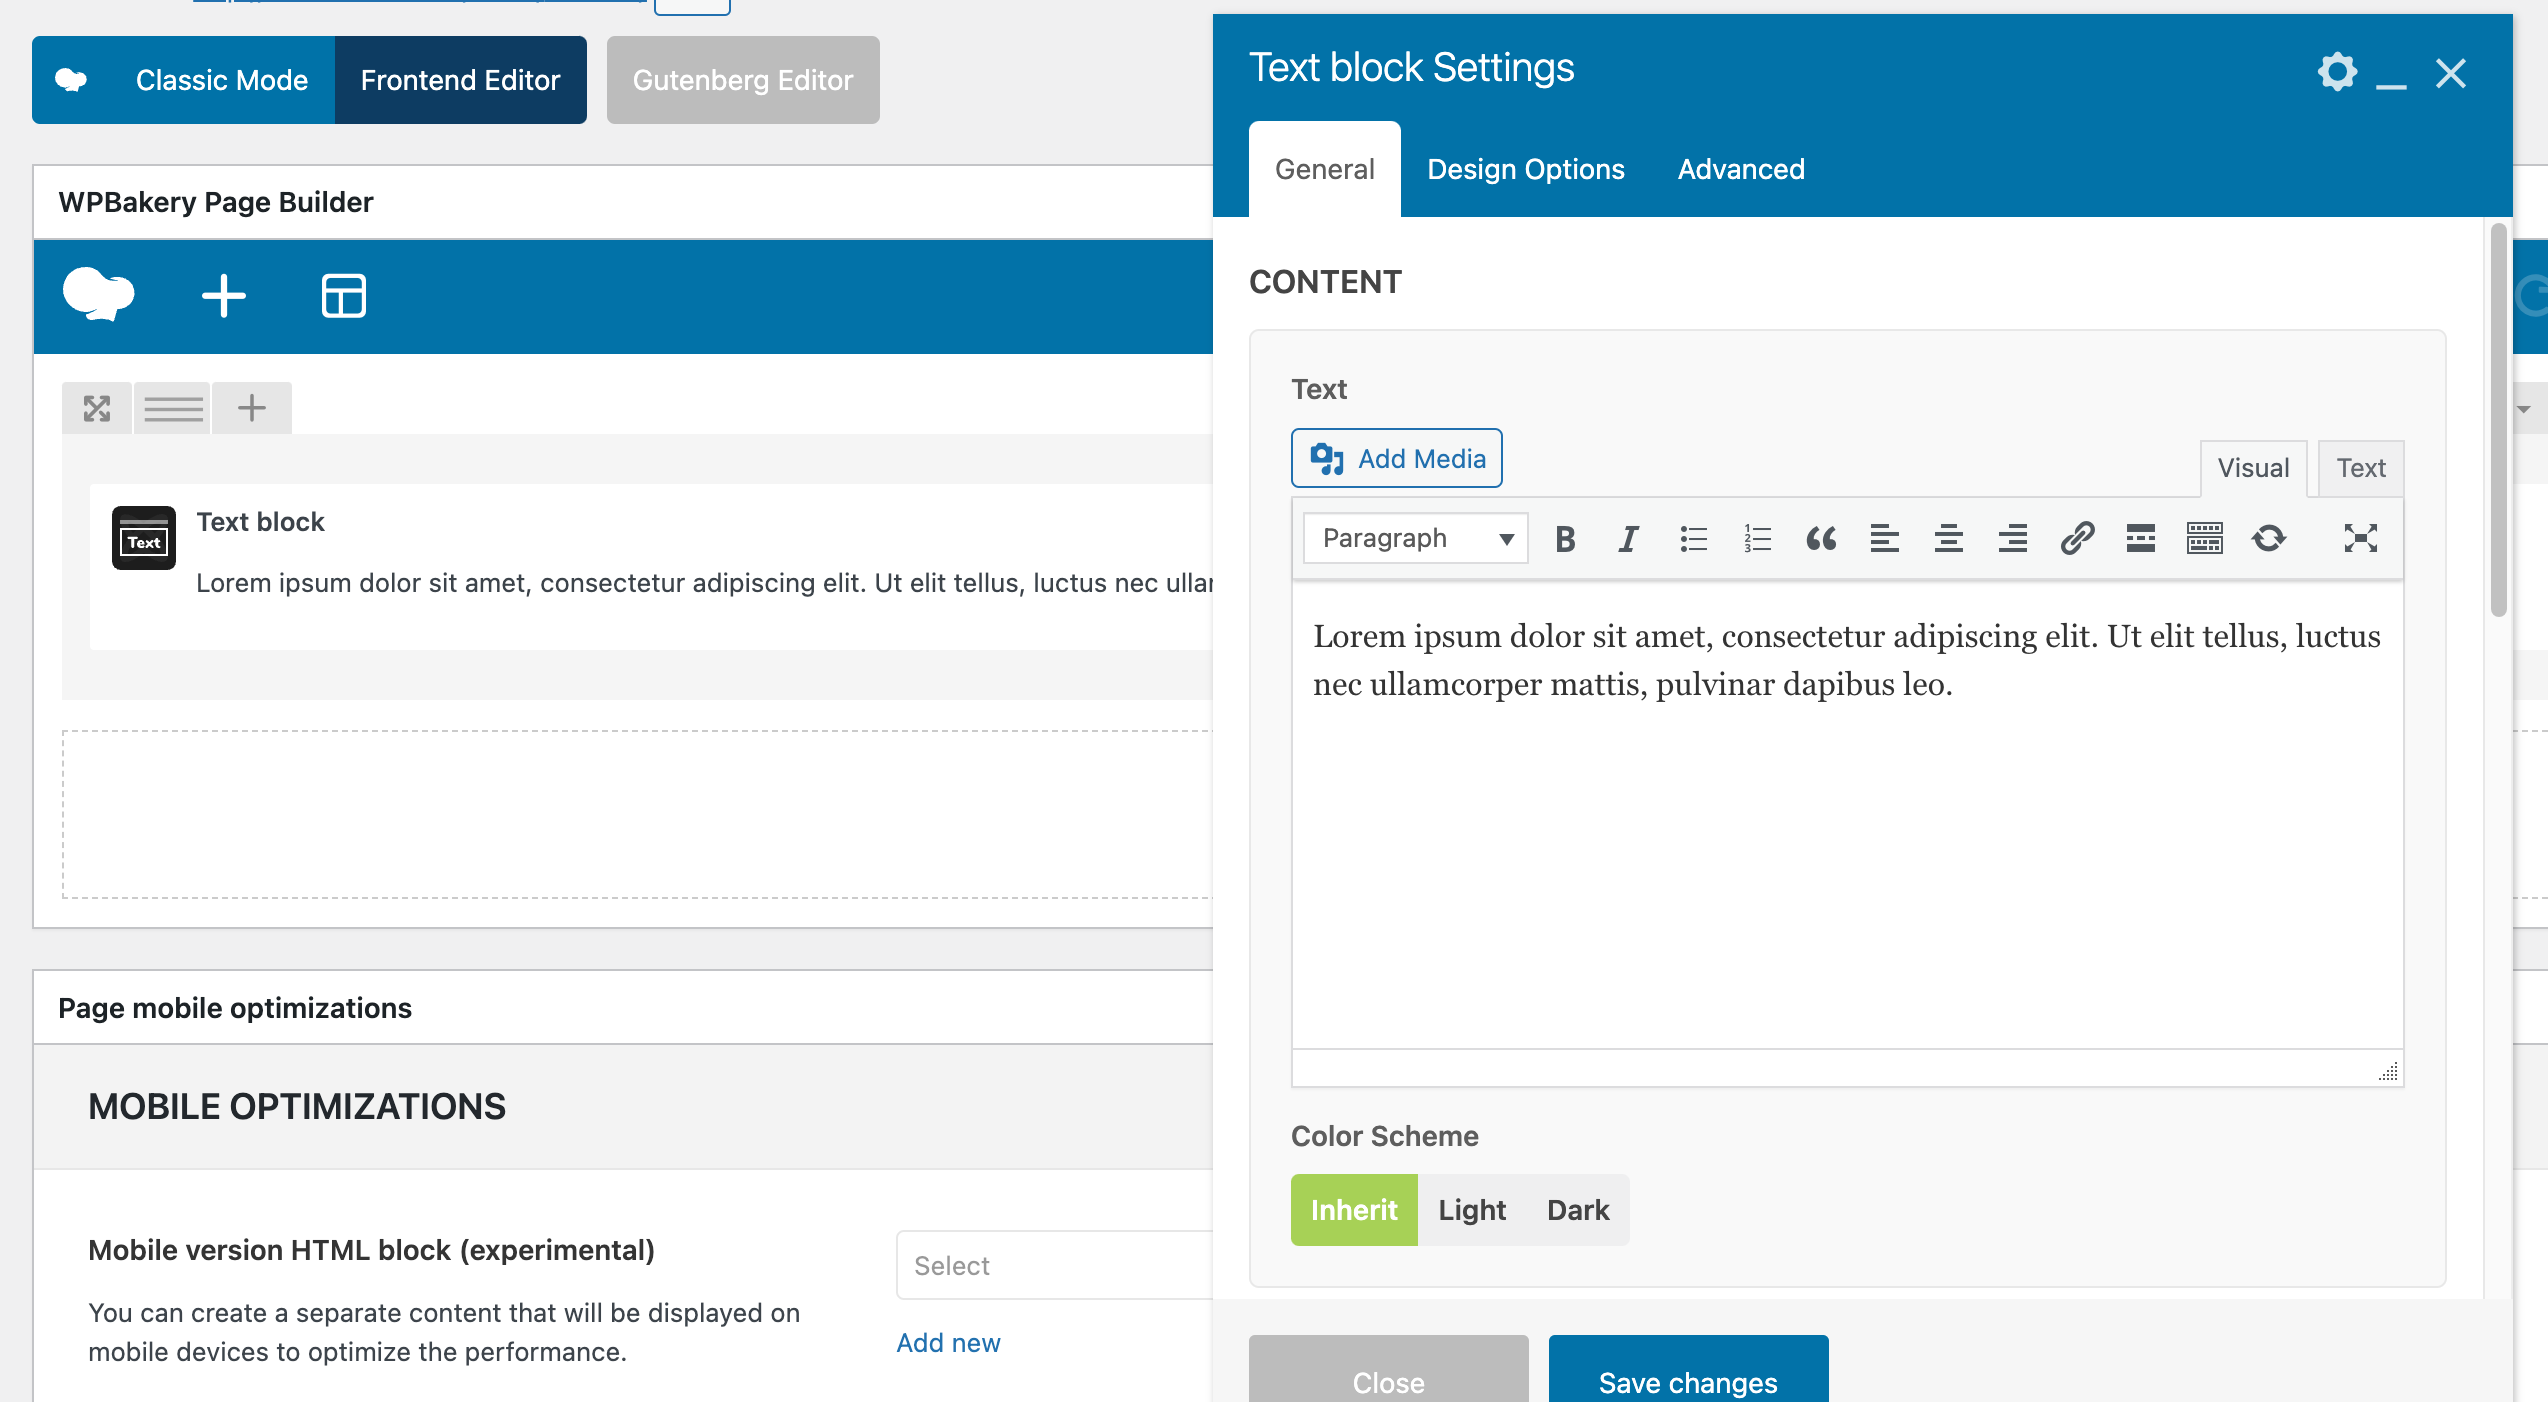The height and width of the screenshot is (1402, 2548).
Task: Open the Paragraph format dropdown
Action: coord(1415,539)
